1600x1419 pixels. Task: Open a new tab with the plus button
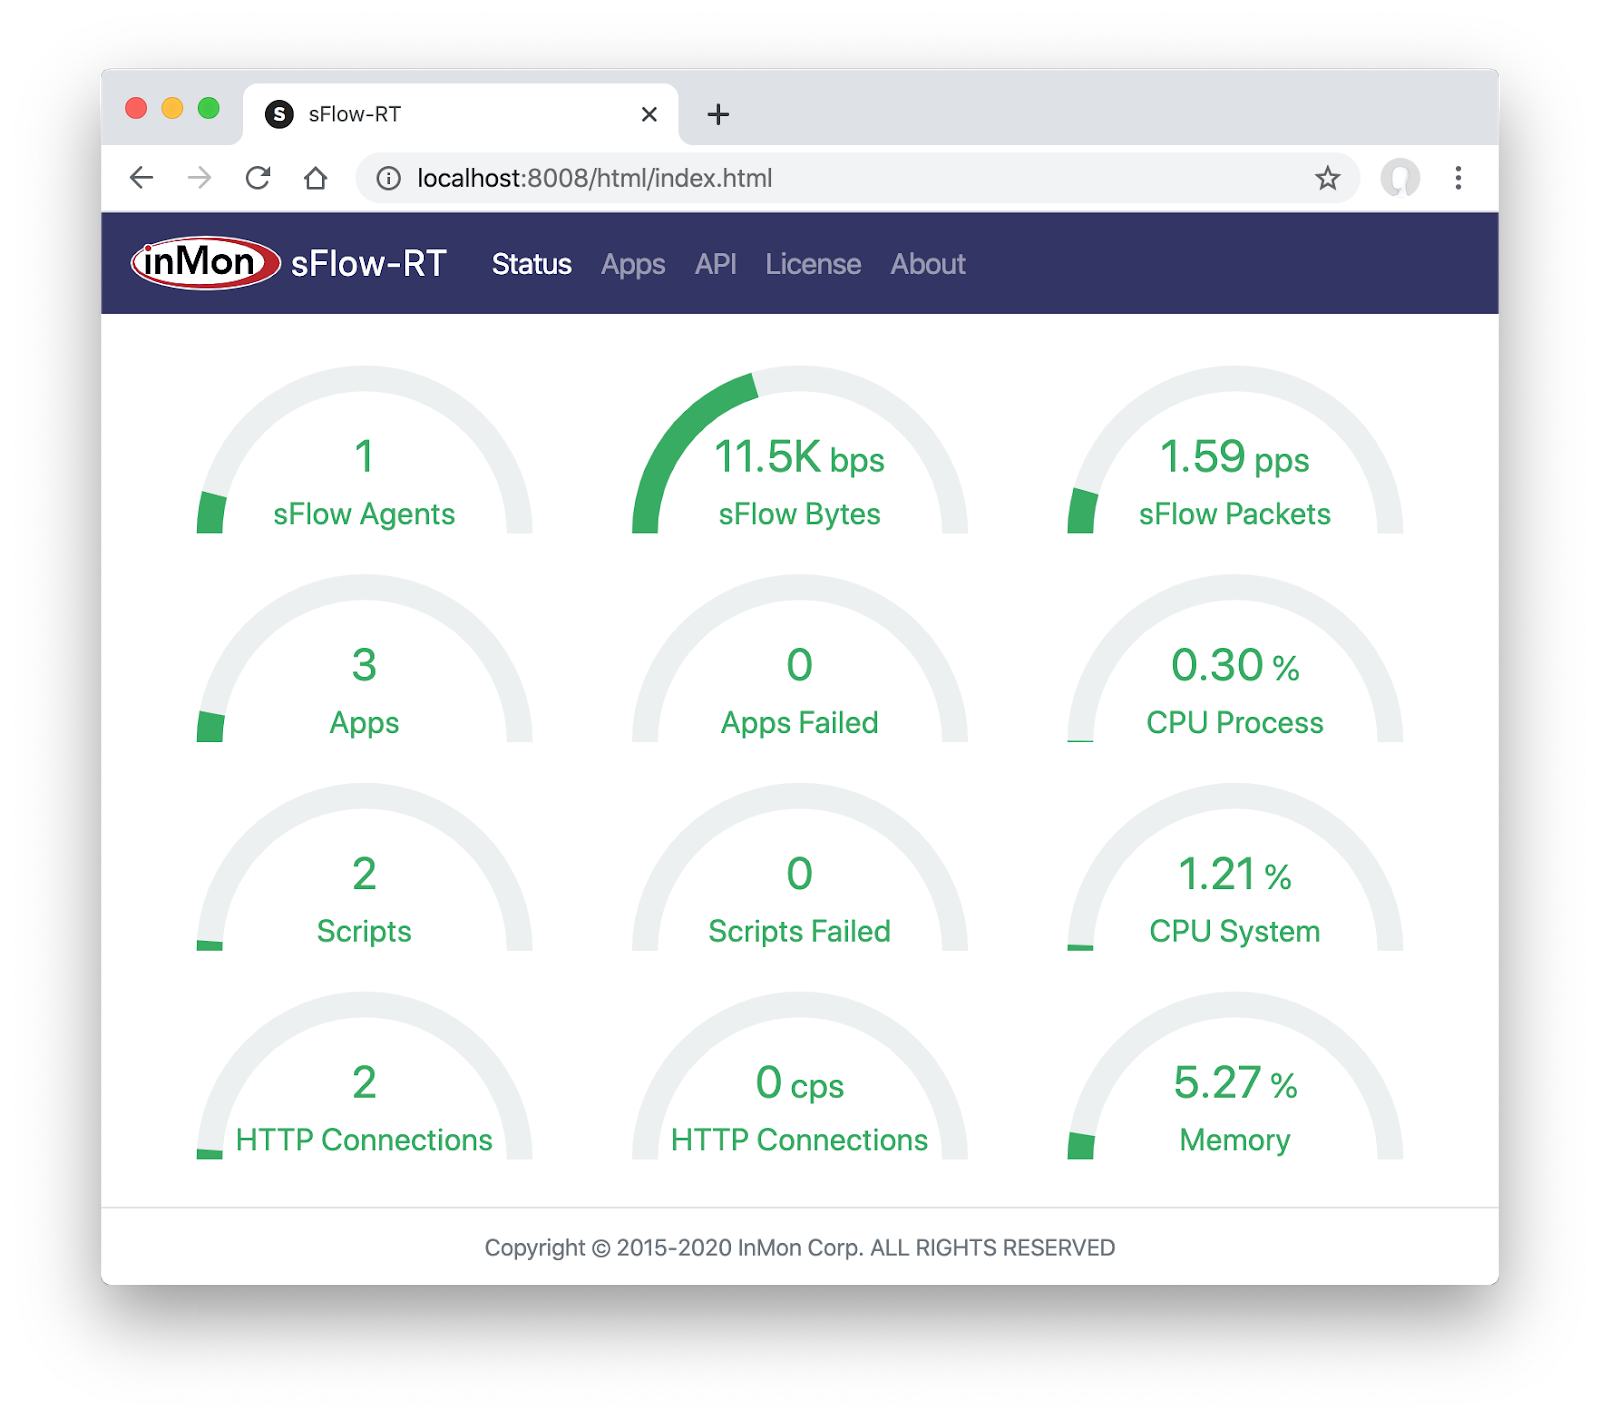[x=717, y=114]
